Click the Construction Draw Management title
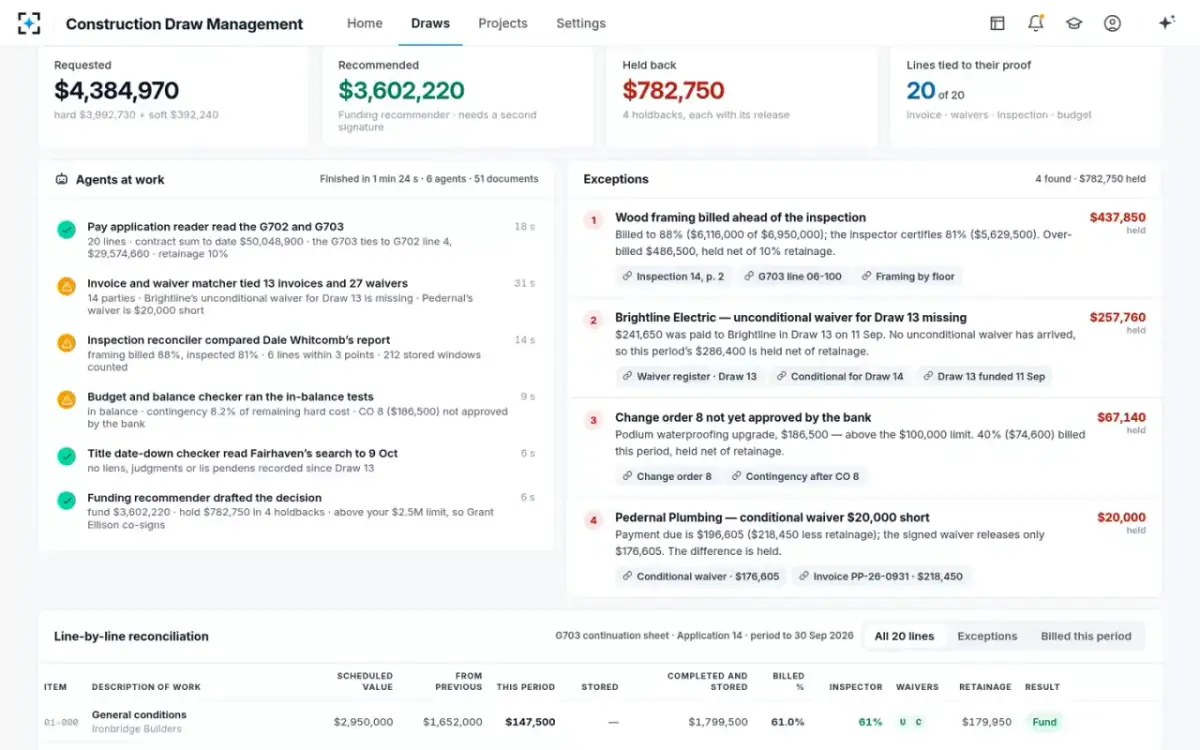This screenshot has width=1200, height=750. [x=184, y=23]
